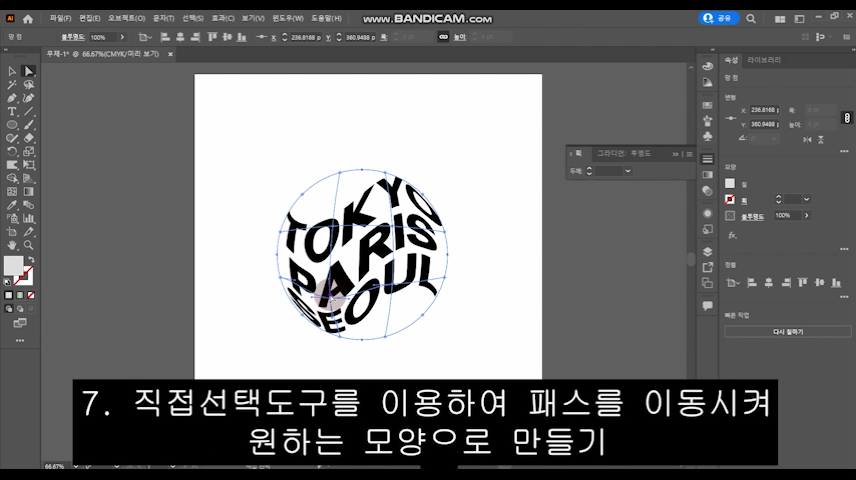Image resolution: width=856 pixels, height=480 pixels.
Task: Select the Hand tool
Action: click(x=11, y=245)
